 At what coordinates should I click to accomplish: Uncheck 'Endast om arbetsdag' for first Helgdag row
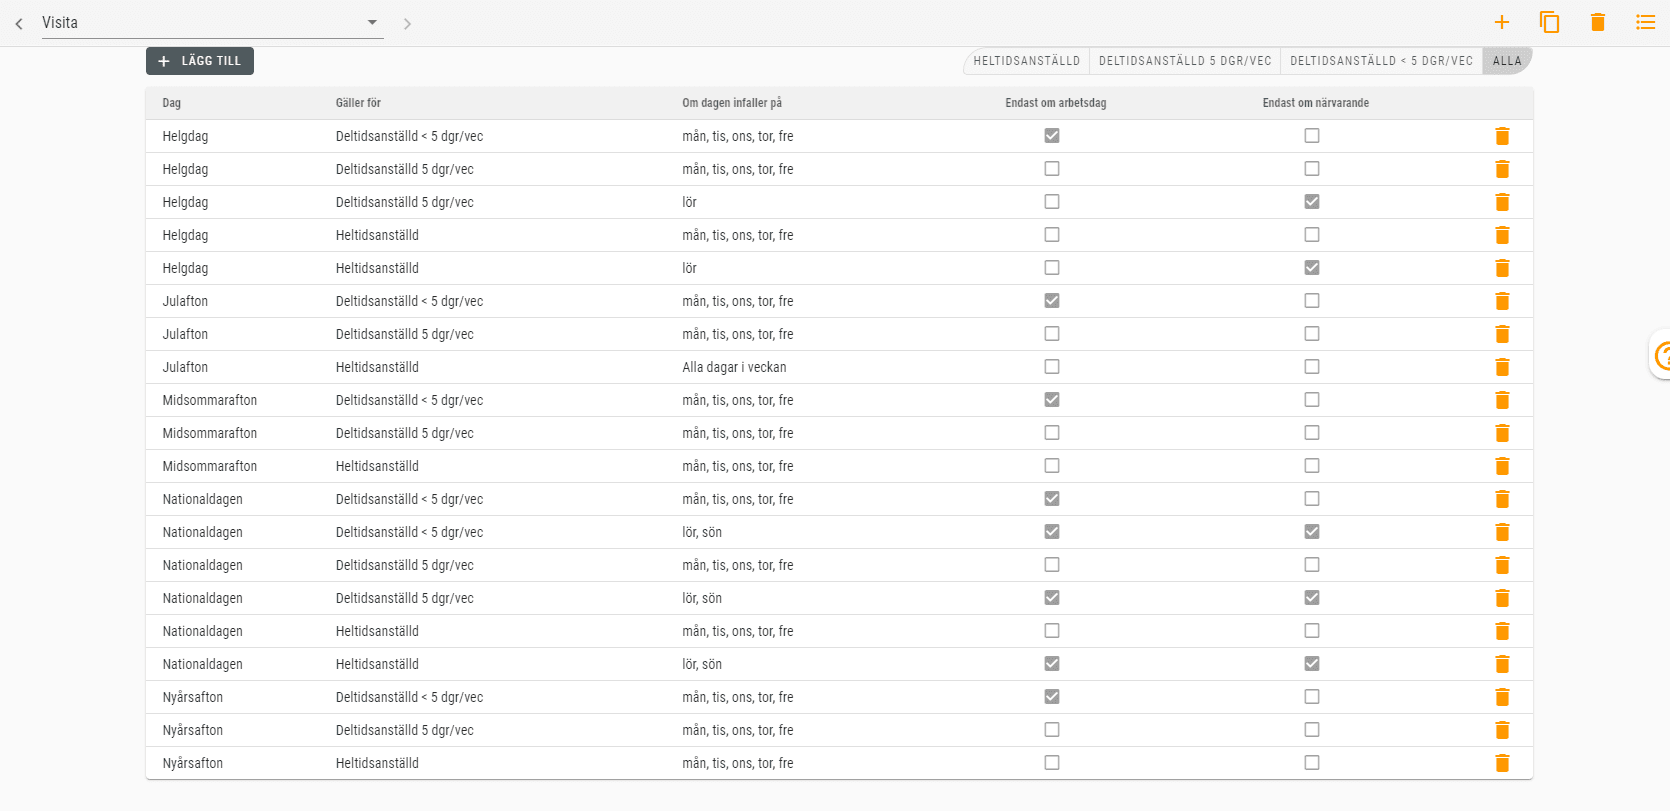1051,136
